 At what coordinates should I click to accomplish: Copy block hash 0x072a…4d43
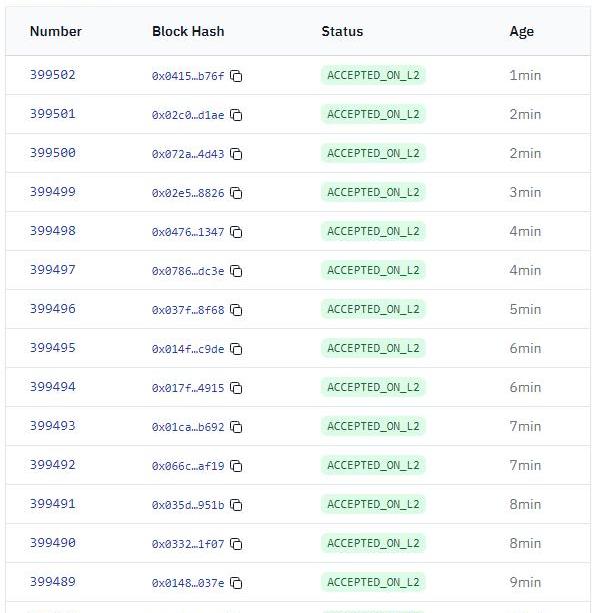[x=236, y=154]
